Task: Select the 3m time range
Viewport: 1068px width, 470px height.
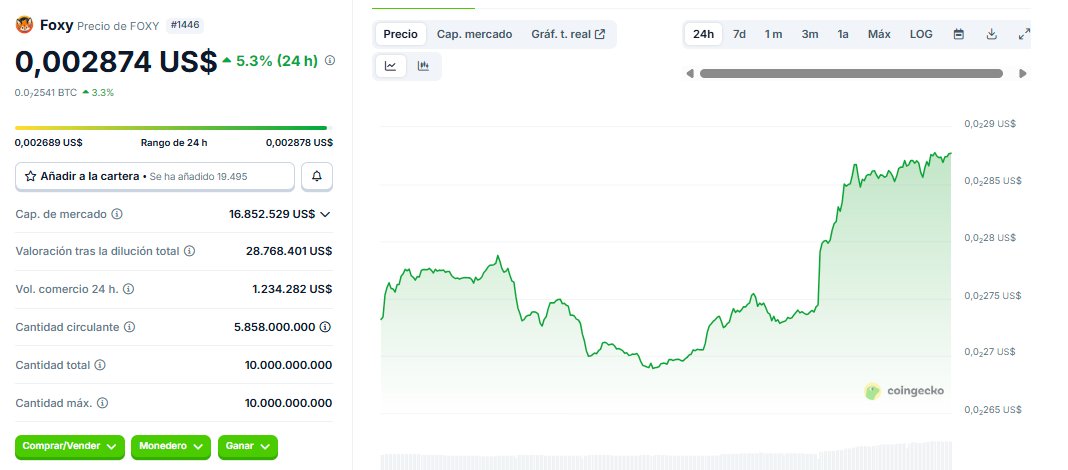Action: (810, 34)
